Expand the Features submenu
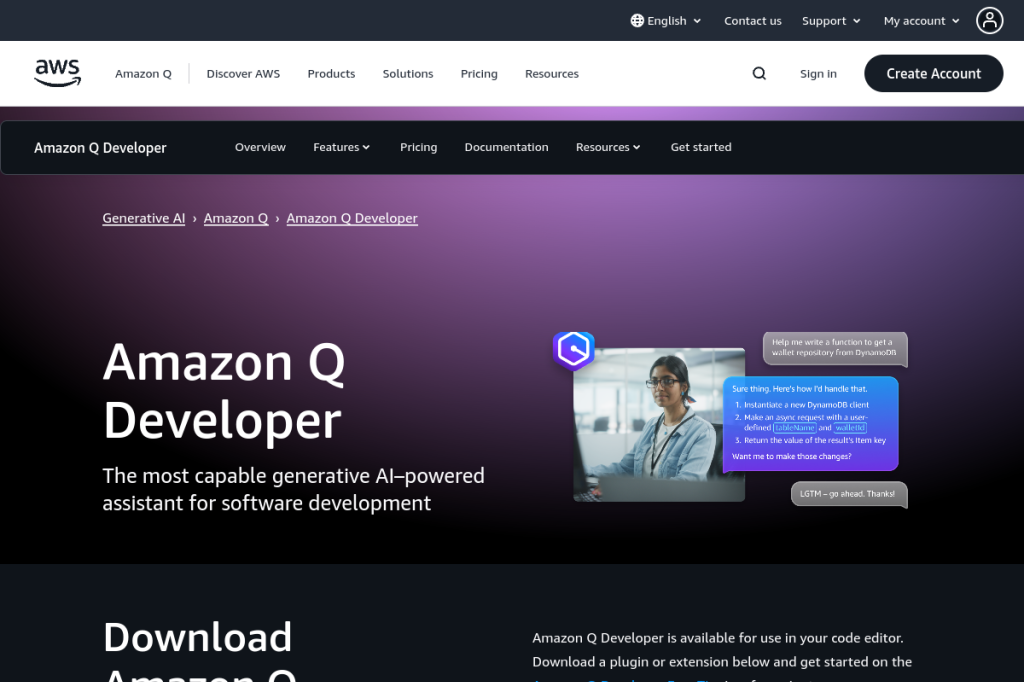Screen dimensions: 1024x682 (x=342, y=147)
